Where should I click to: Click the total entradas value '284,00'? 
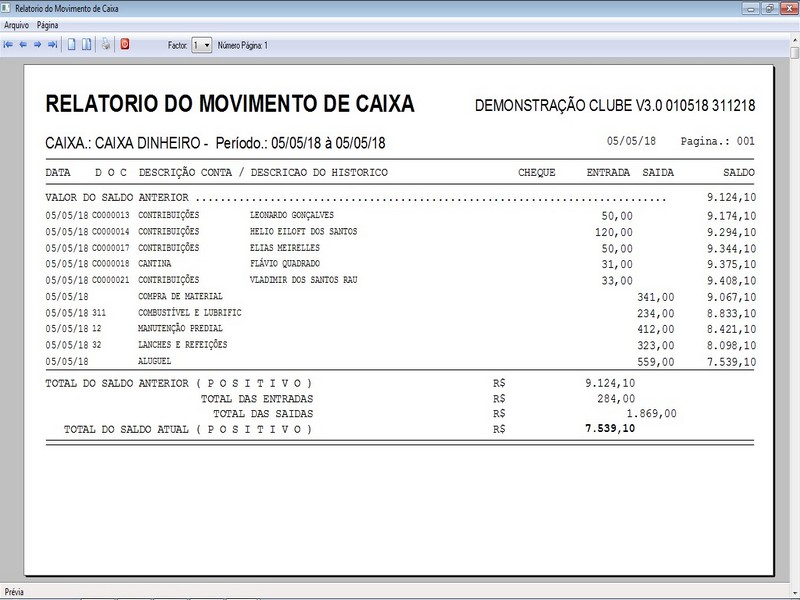click(616, 399)
